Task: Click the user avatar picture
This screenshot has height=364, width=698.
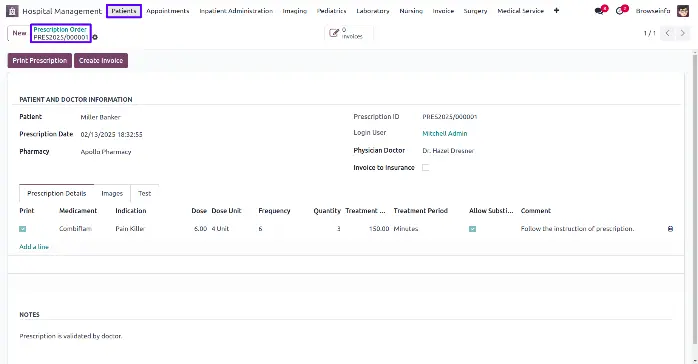Action: pyautogui.click(x=683, y=11)
